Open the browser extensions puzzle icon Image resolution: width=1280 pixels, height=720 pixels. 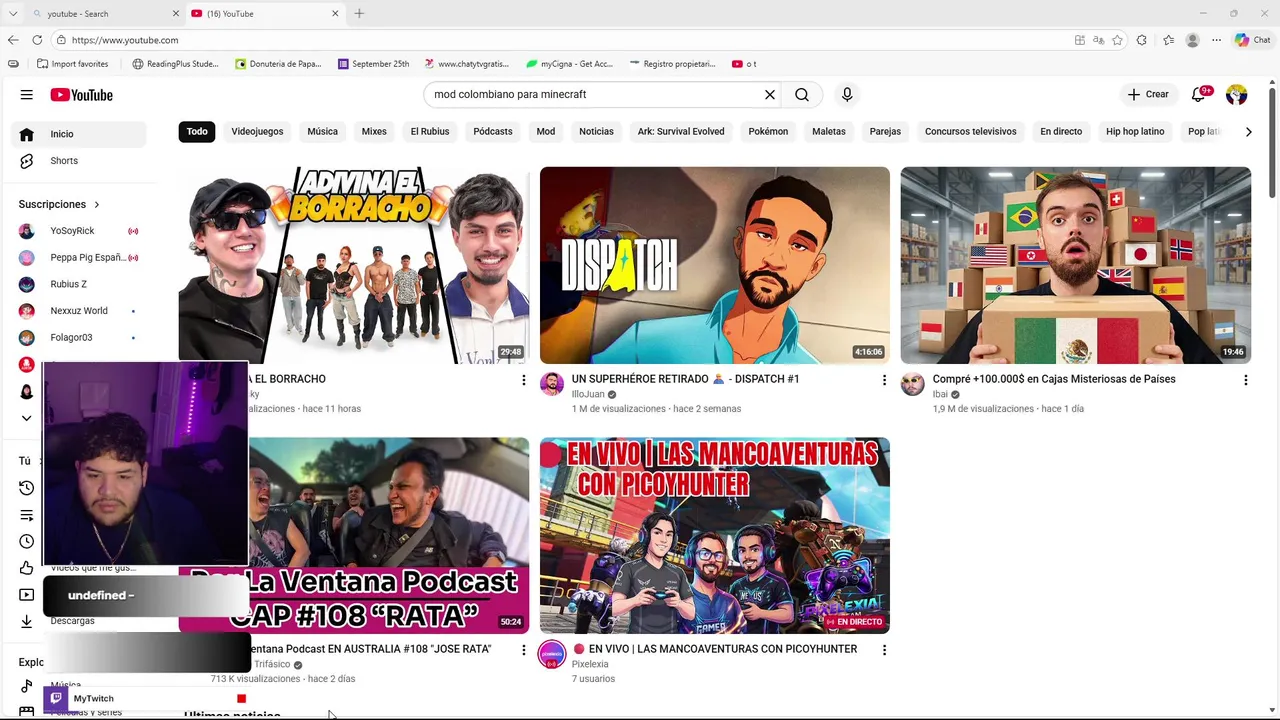[1142, 40]
